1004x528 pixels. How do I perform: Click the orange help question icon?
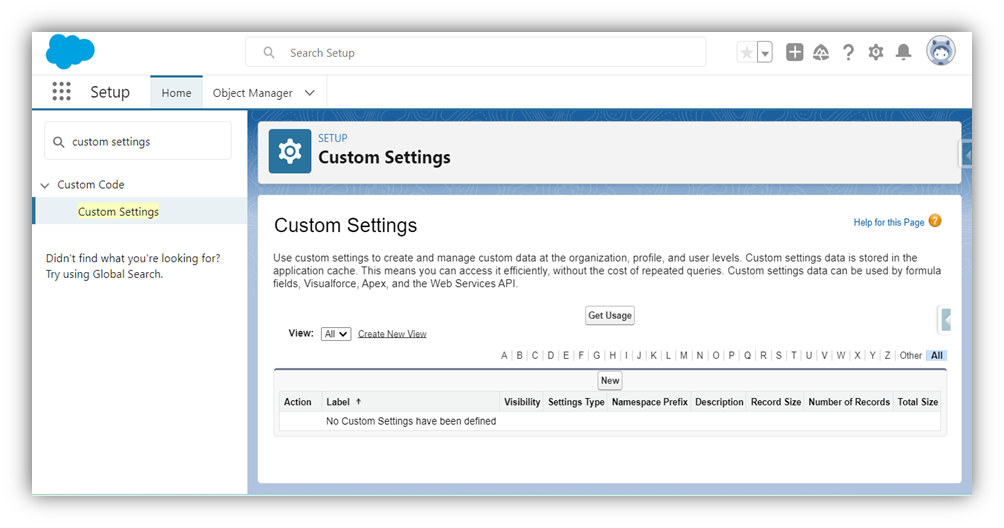click(935, 221)
